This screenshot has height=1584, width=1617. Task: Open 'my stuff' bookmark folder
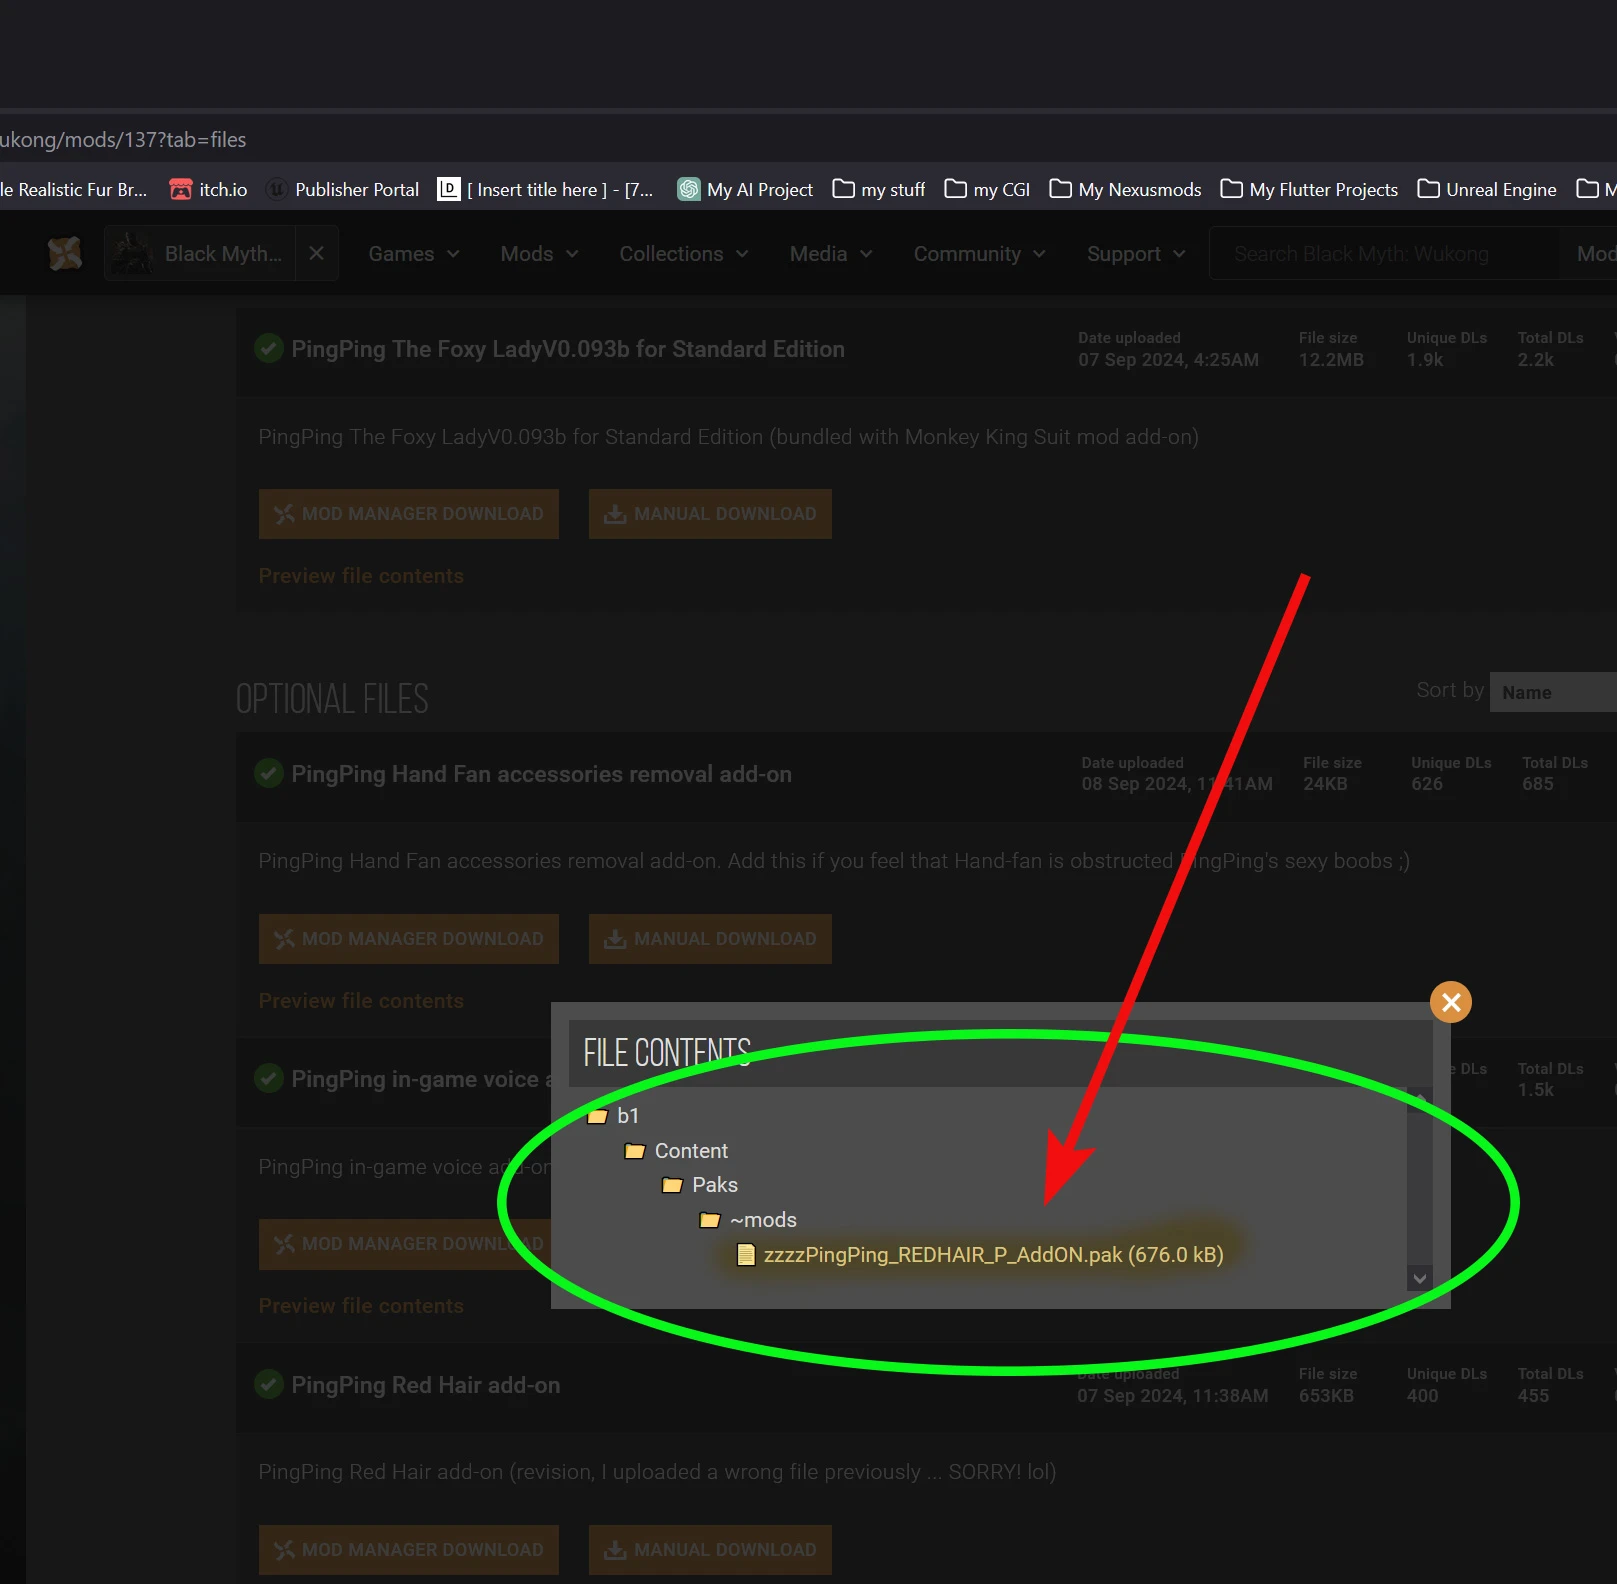[879, 189]
